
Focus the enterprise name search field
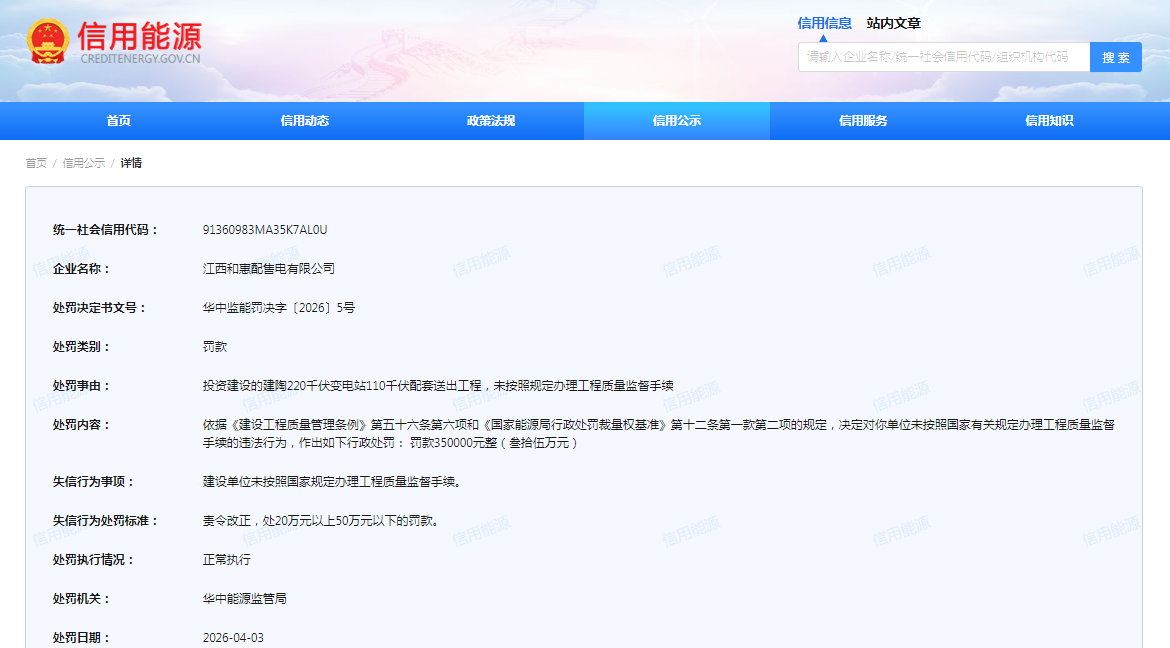tap(943, 57)
